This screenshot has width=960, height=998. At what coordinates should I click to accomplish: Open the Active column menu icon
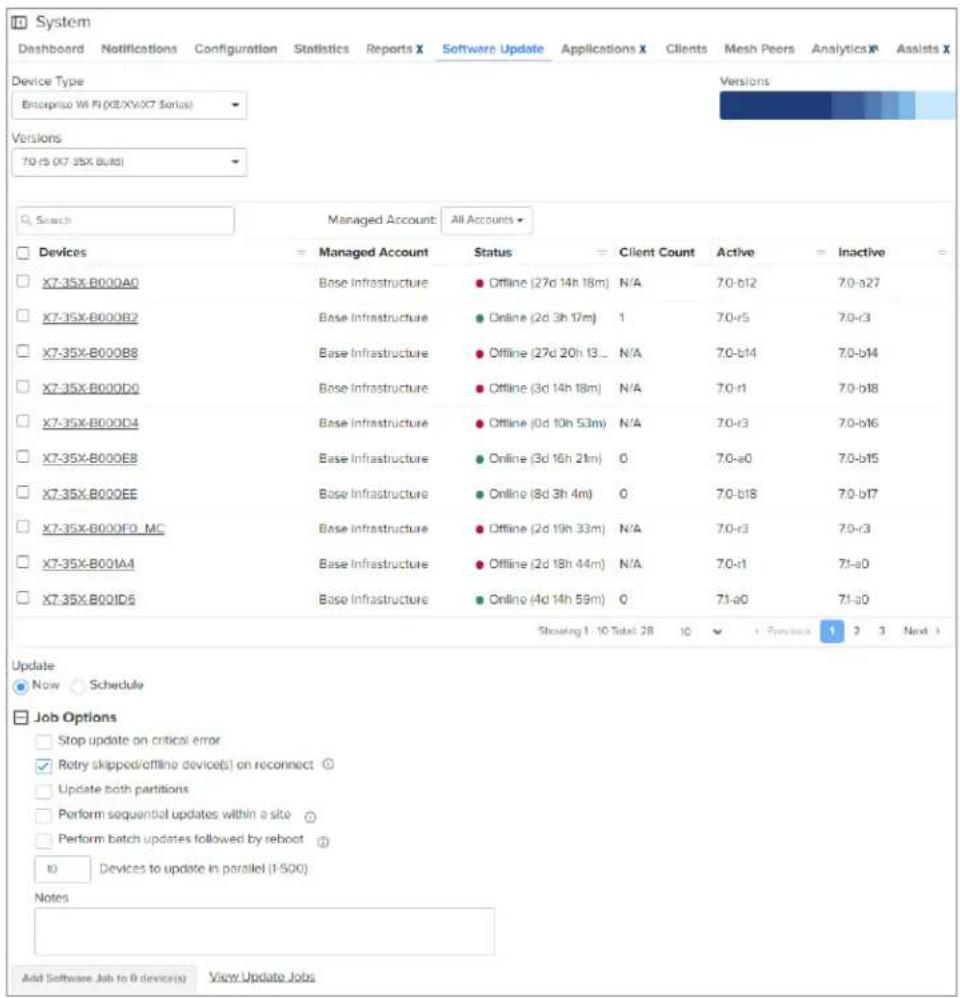(821, 253)
